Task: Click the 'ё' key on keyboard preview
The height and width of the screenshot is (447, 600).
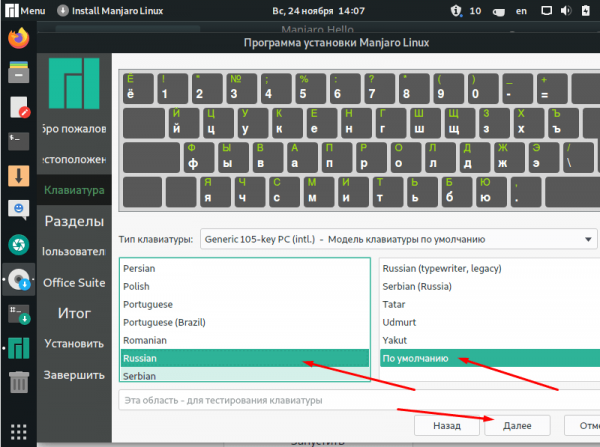Action: pos(138,88)
